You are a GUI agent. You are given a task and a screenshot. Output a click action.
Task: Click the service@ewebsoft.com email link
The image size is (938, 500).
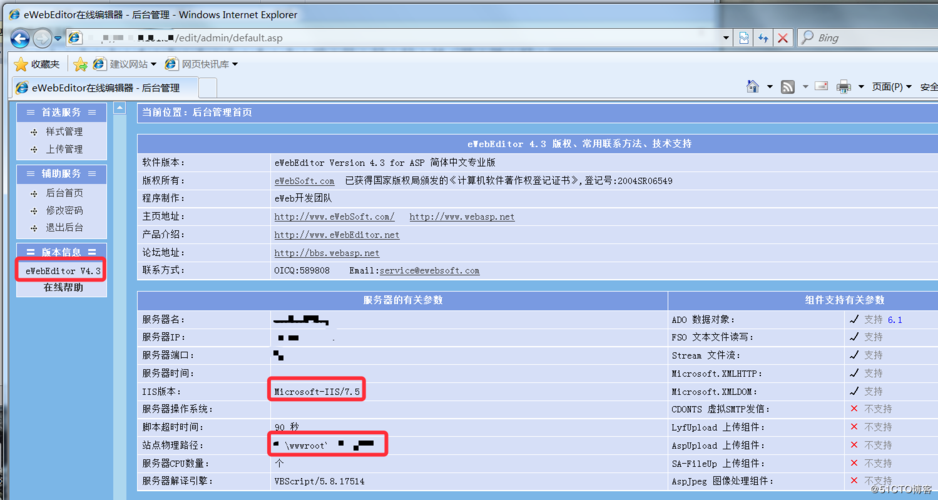(x=430, y=270)
